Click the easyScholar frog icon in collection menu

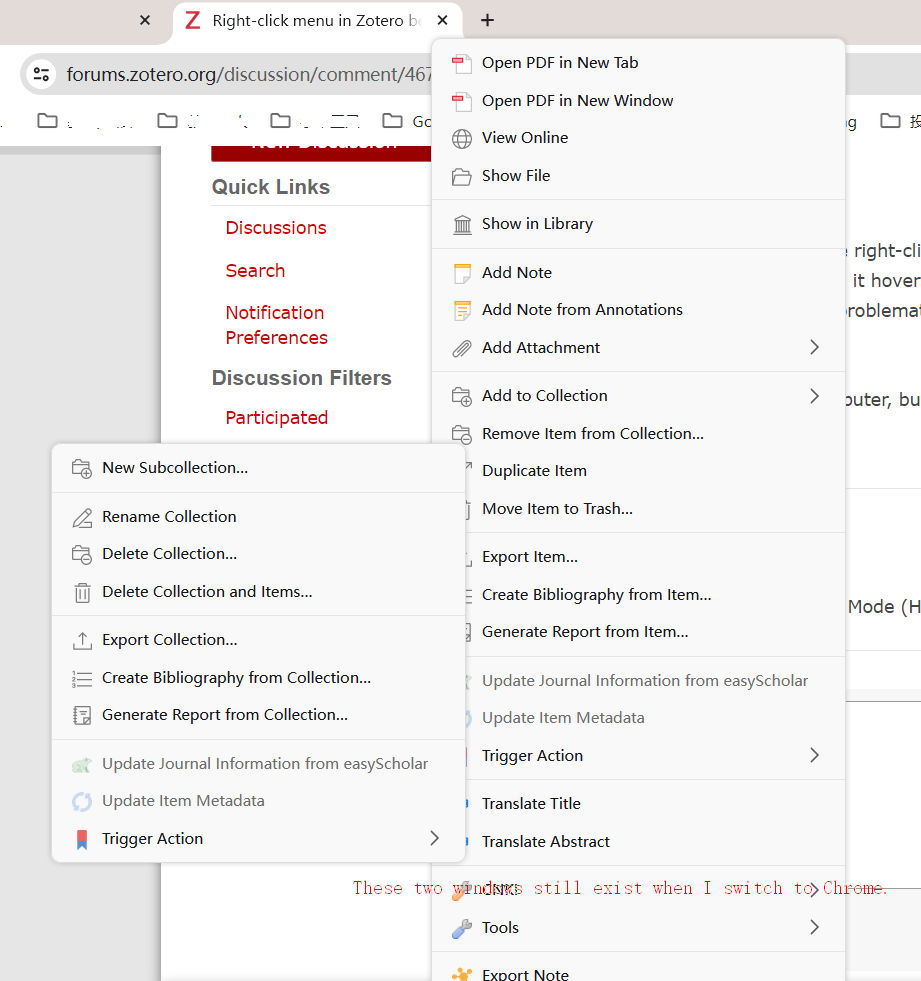click(82, 765)
